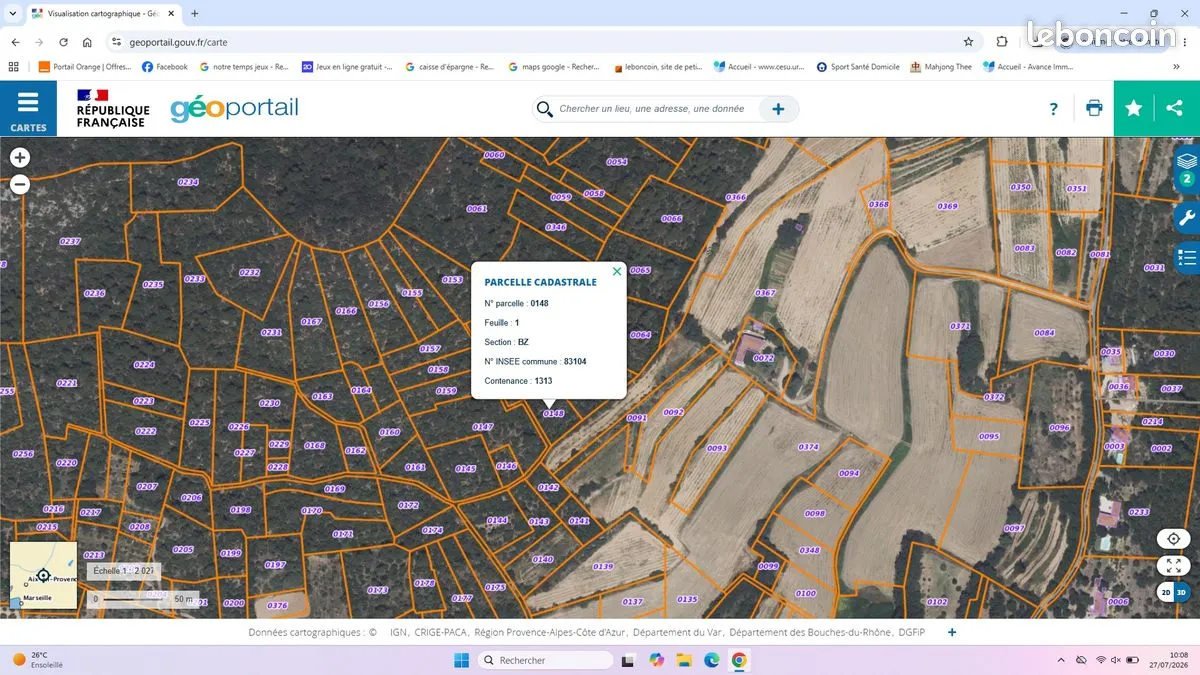Click the République Française logo
Image resolution: width=1200 pixels, height=675 pixels.
pos(112,109)
